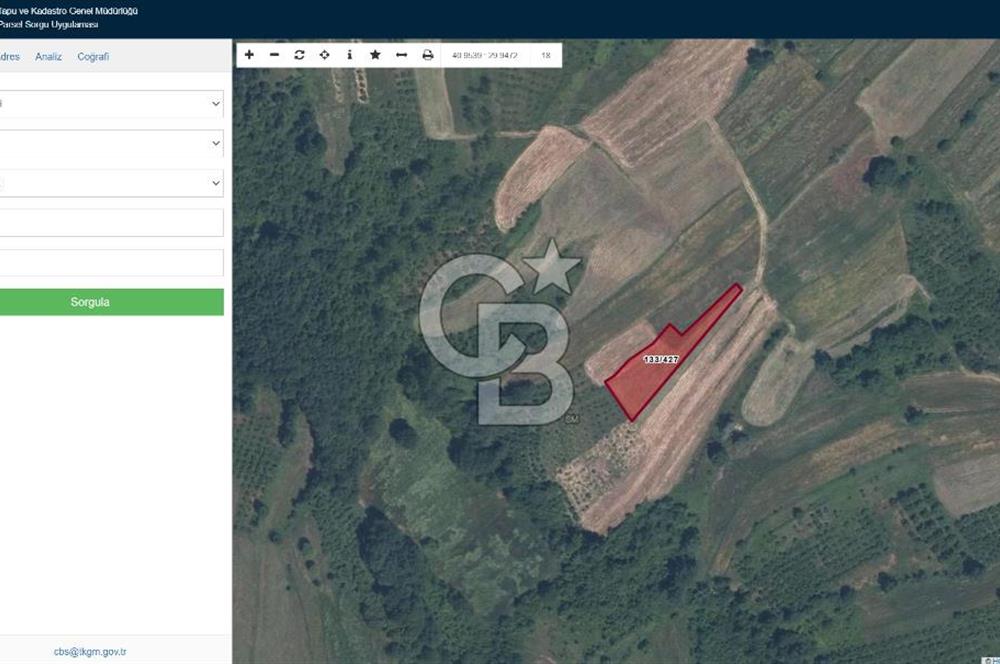Expand the first province dropdown
This screenshot has width=1000, height=664.
pyautogui.click(x=110, y=104)
